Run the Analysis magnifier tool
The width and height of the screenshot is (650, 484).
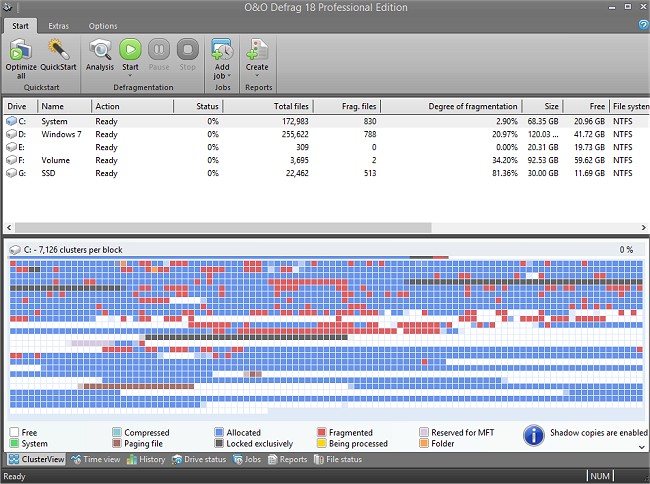point(100,50)
